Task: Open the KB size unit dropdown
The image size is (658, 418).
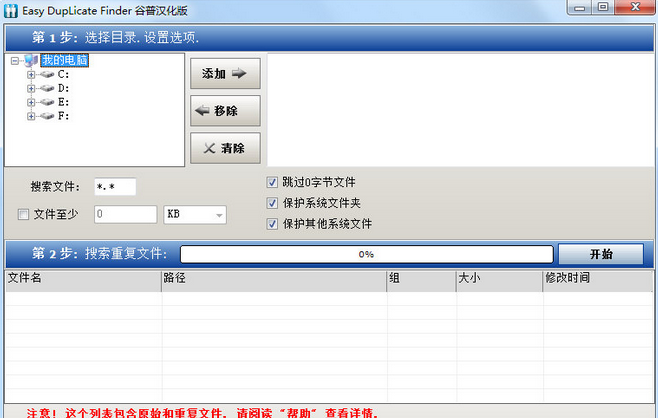Action: (x=195, y=215)
